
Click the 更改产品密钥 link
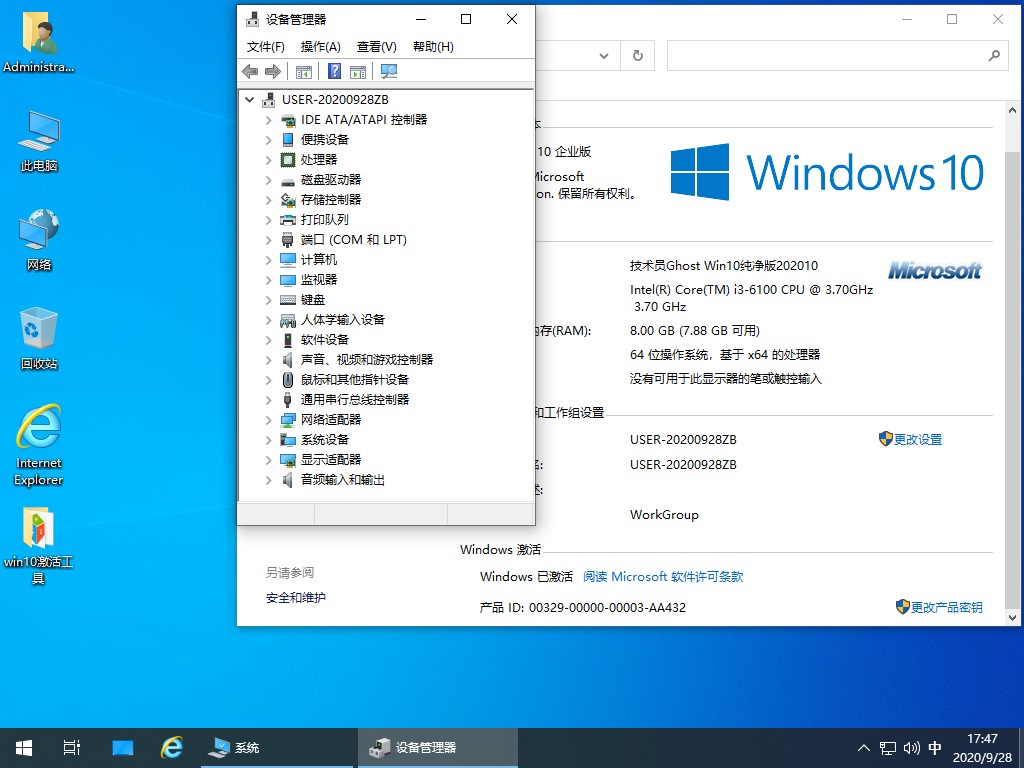(x=946, y=607)
